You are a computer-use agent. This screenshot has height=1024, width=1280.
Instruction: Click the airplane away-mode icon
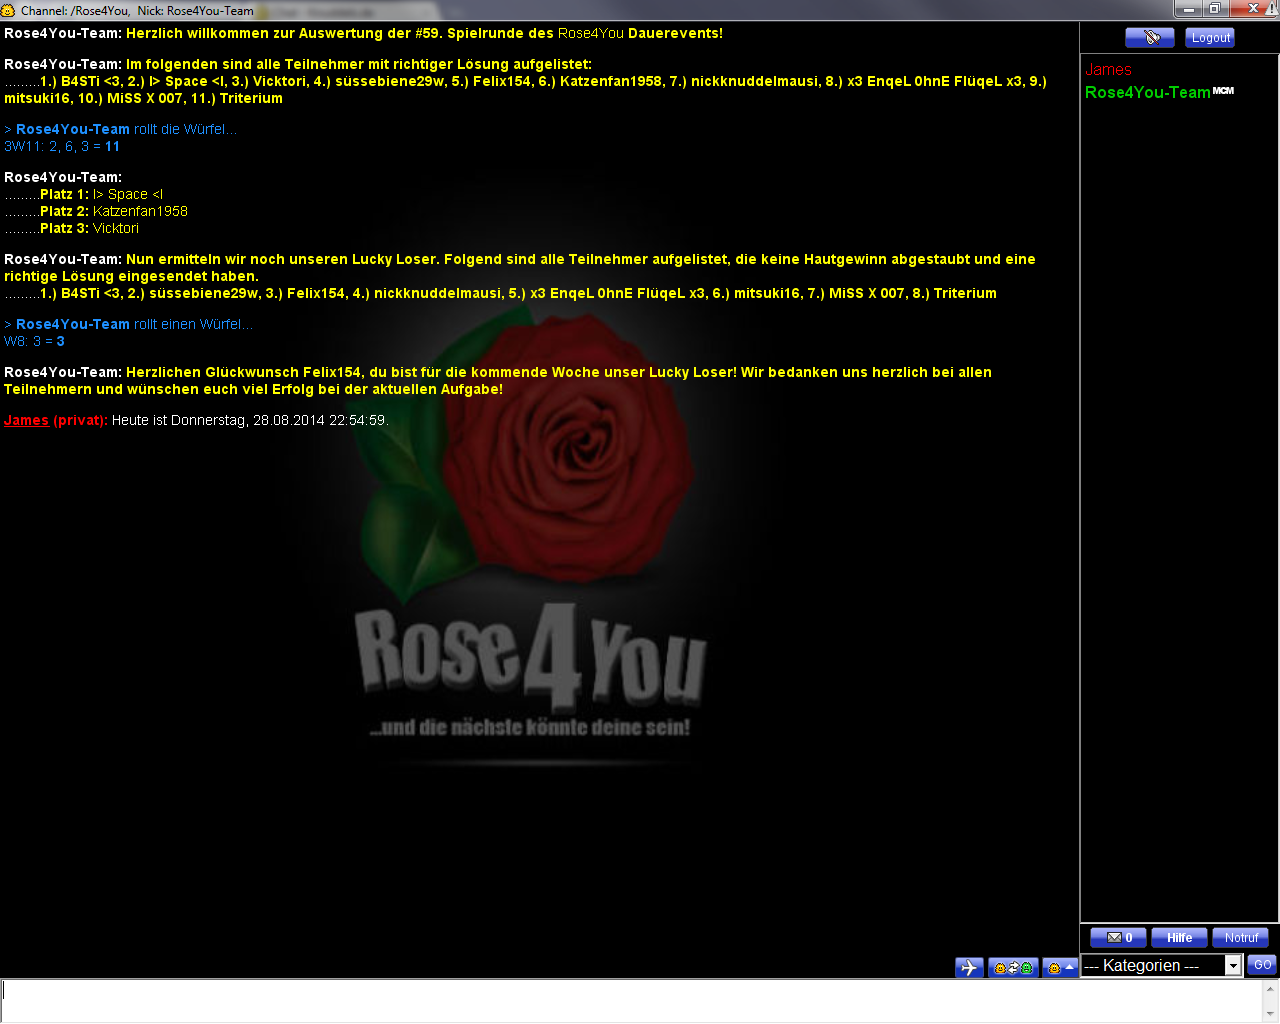tap(969, 967)
